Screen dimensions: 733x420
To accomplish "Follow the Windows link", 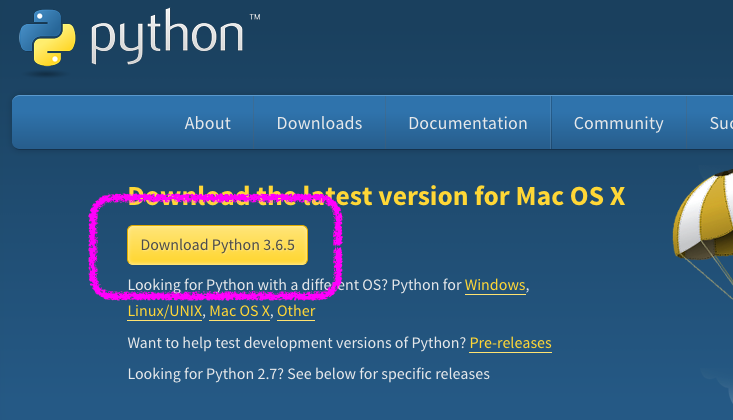I will click(495, 285).
